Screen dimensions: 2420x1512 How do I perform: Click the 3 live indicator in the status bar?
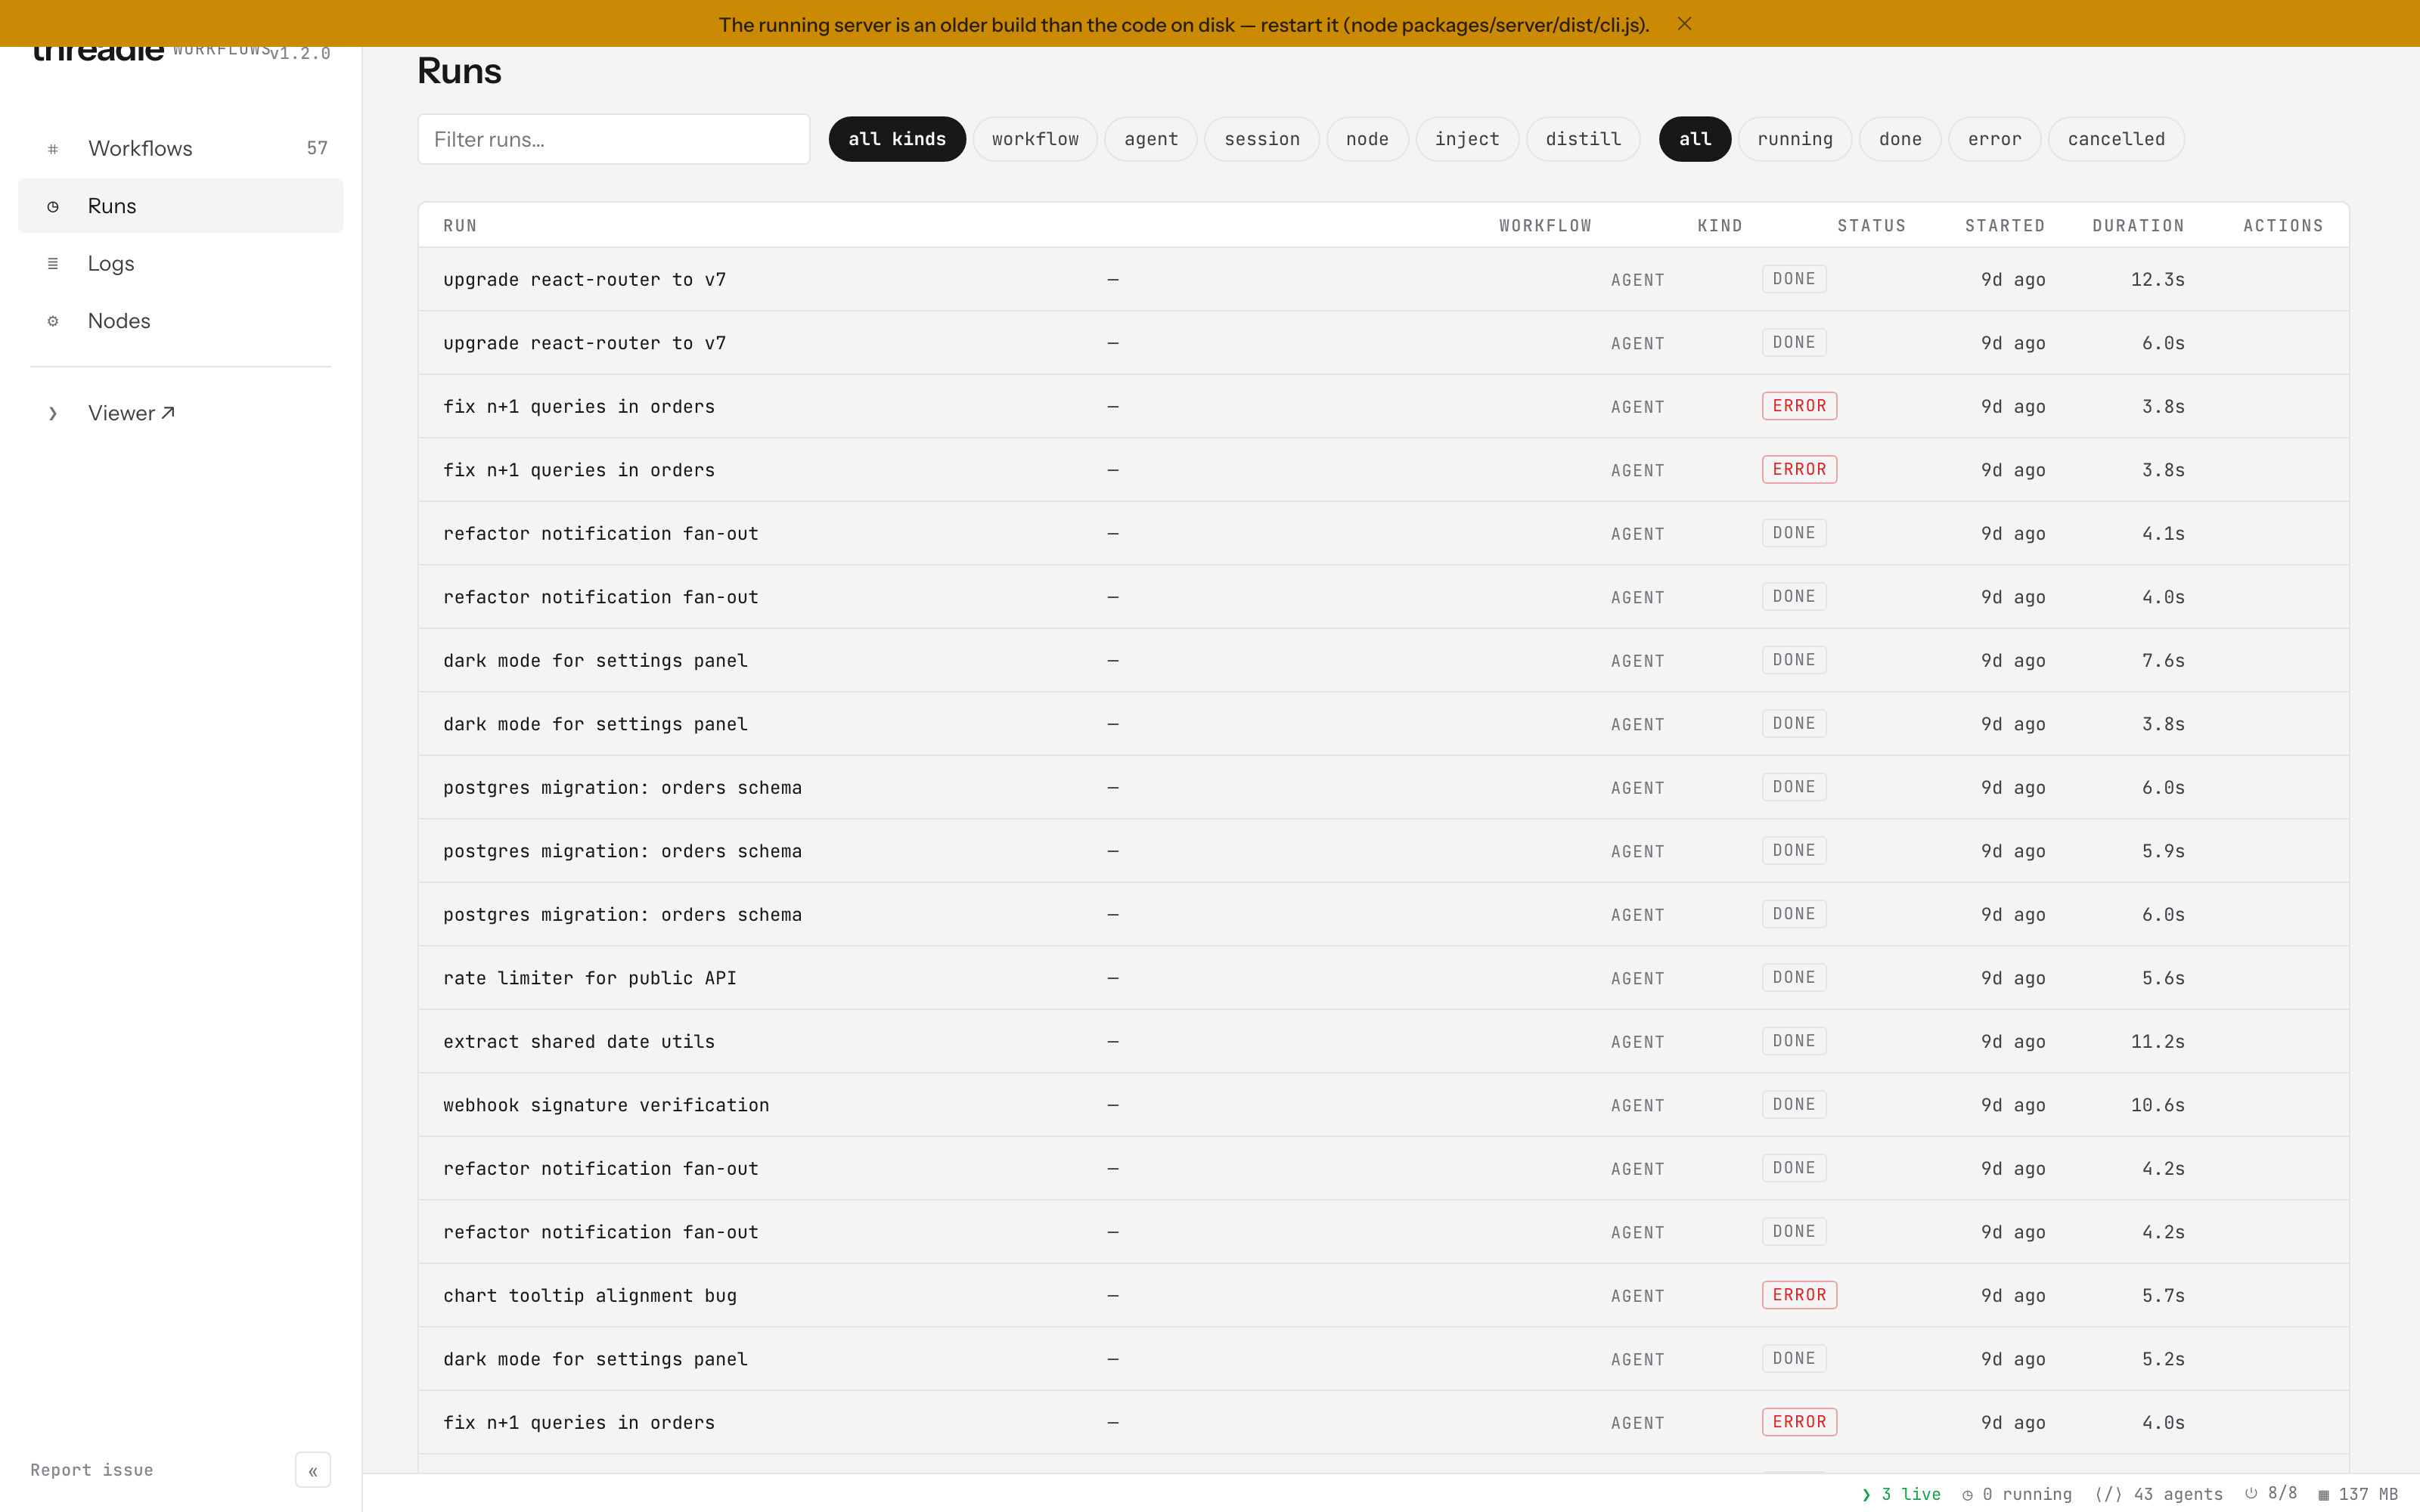pyautogui.click(x=1901, y=1494)
